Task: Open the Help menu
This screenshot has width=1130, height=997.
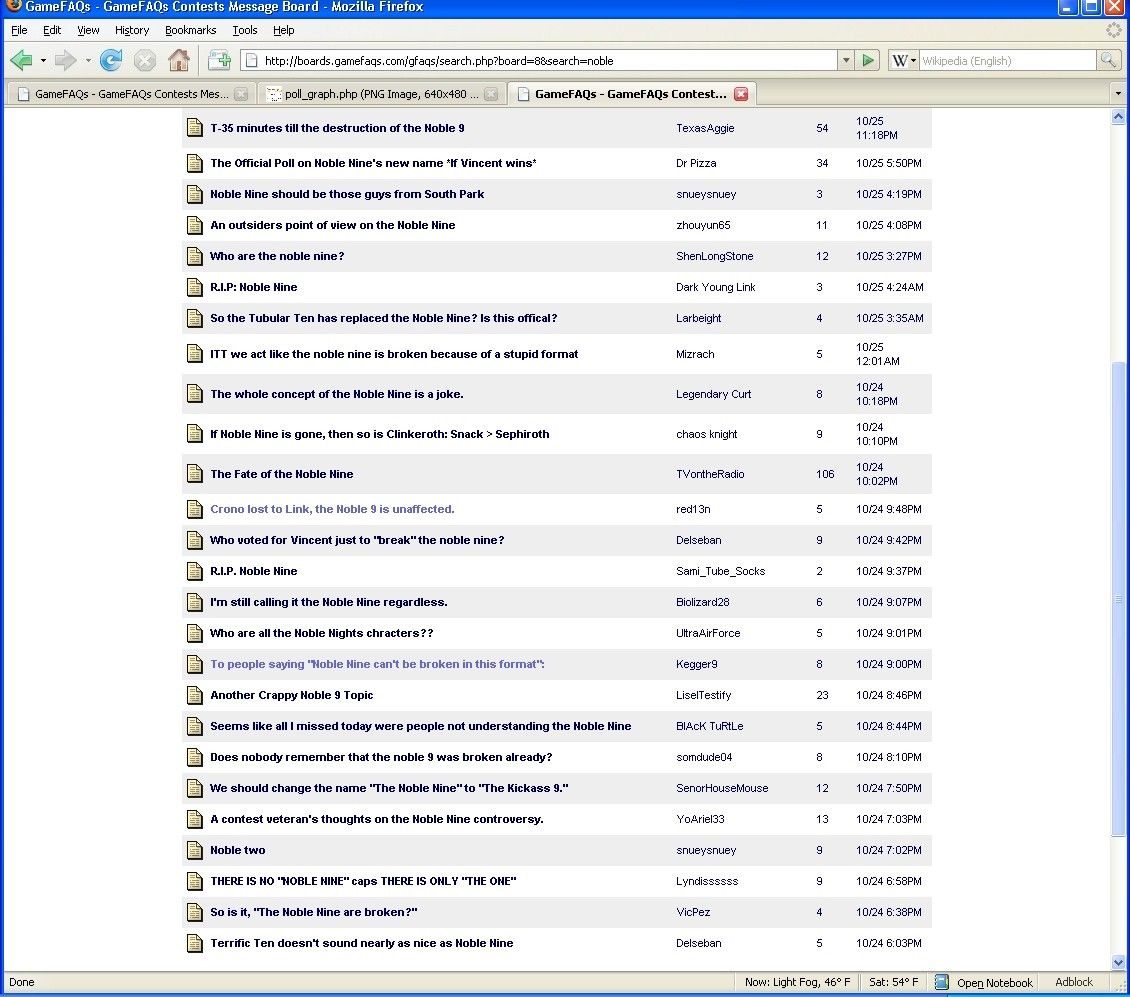Action: (x=283, y=30)
